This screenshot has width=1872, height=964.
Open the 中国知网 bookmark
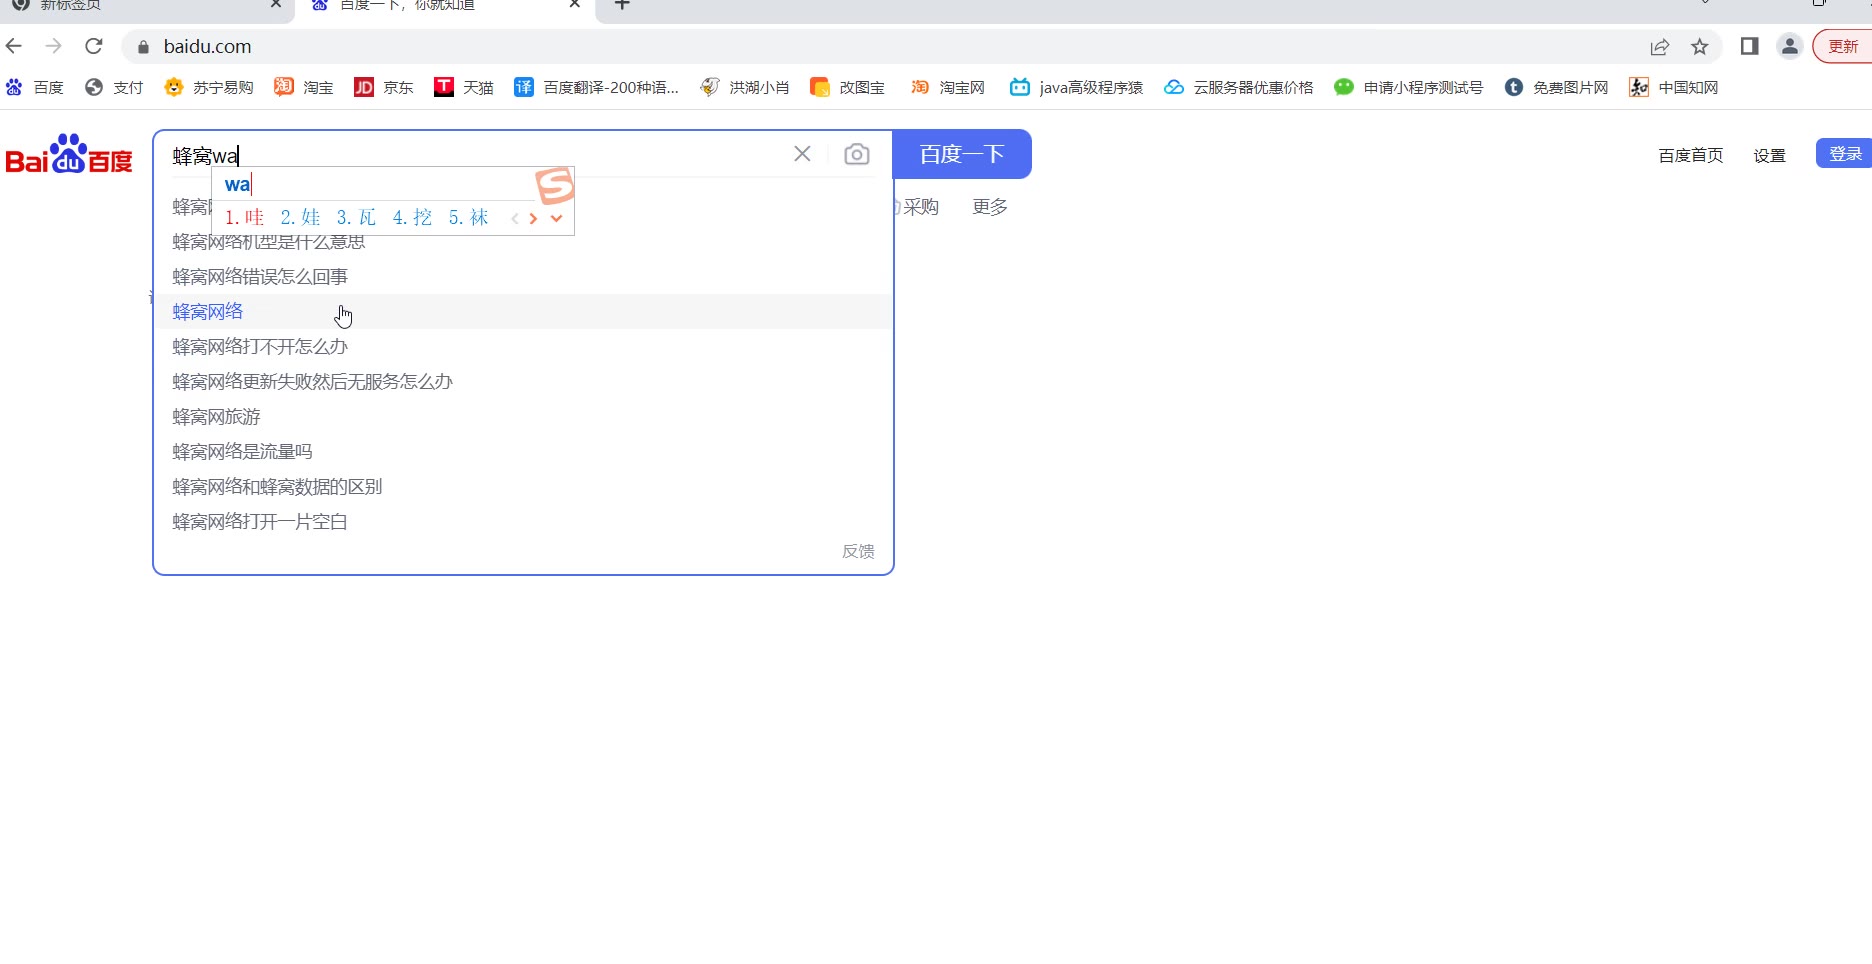(x=1674, y=88)
